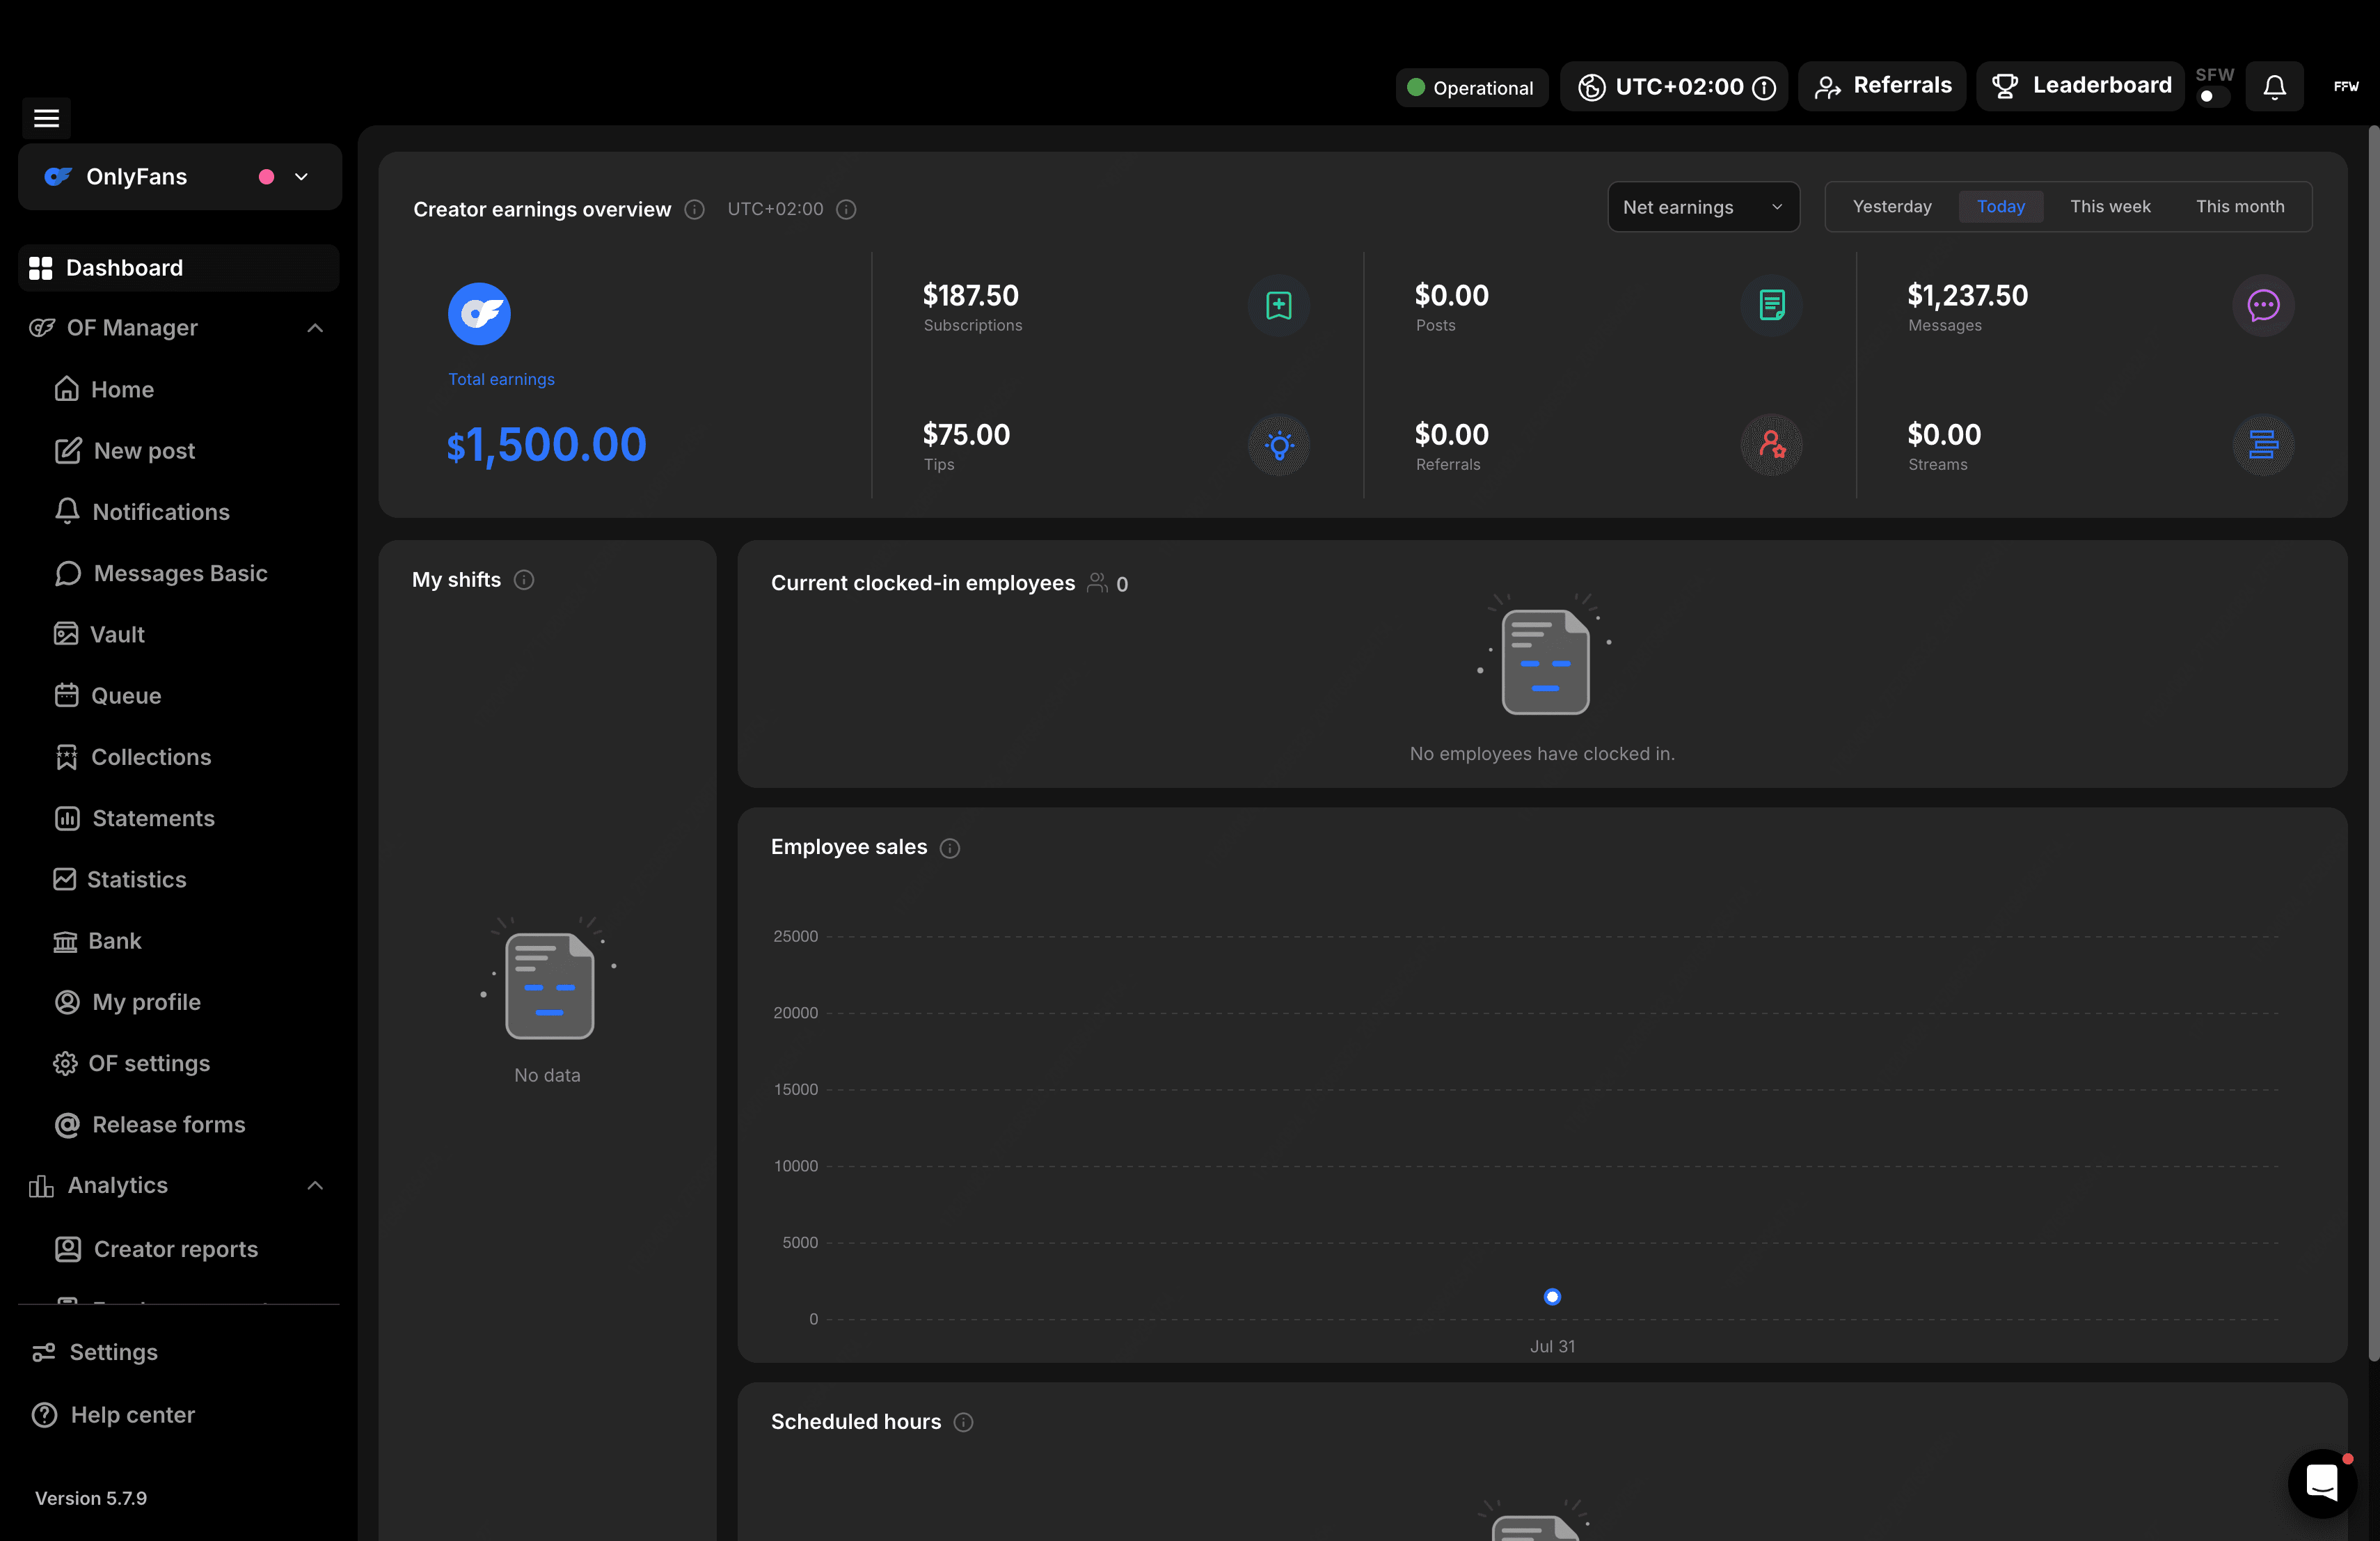Click the OnlyFans logo above Total earnings
Viewport: 2380px width, 1541px height.
click(479, 314)
